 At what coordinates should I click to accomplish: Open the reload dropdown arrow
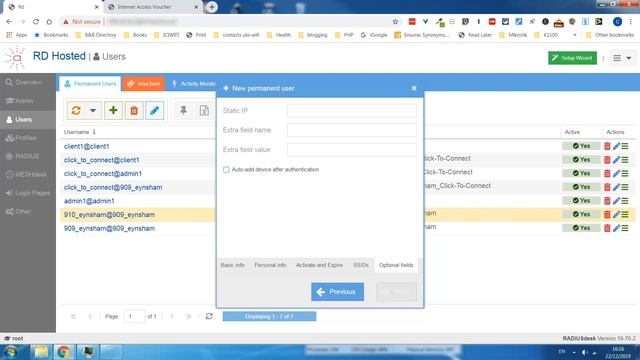coord(93,110)
